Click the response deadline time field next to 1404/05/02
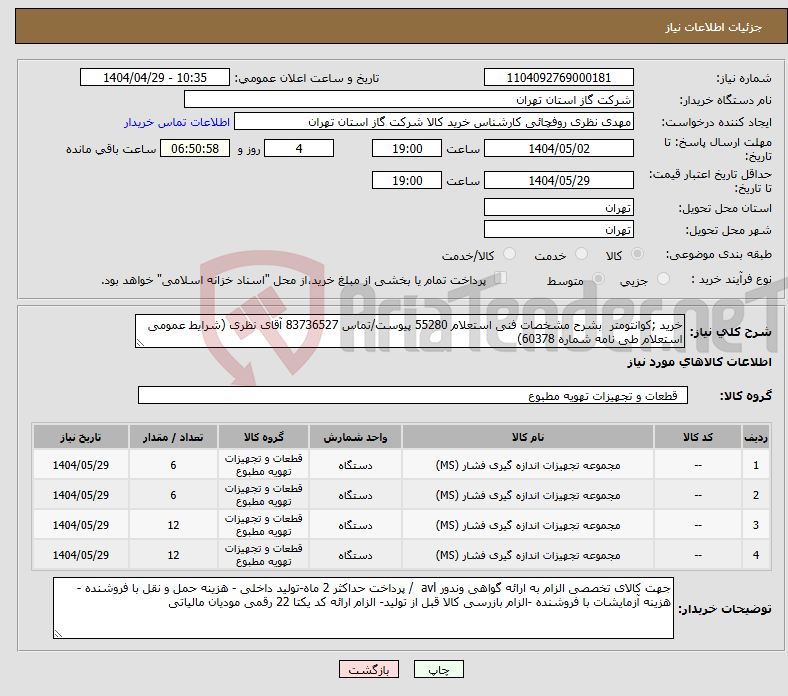The image size is (788, 696). (x=407, y=148)
